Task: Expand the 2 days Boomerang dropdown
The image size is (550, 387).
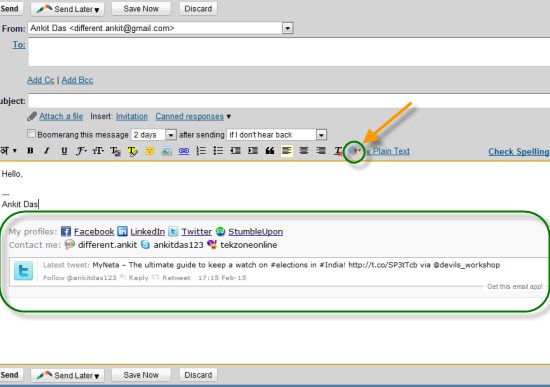Action: click(170, 135)
